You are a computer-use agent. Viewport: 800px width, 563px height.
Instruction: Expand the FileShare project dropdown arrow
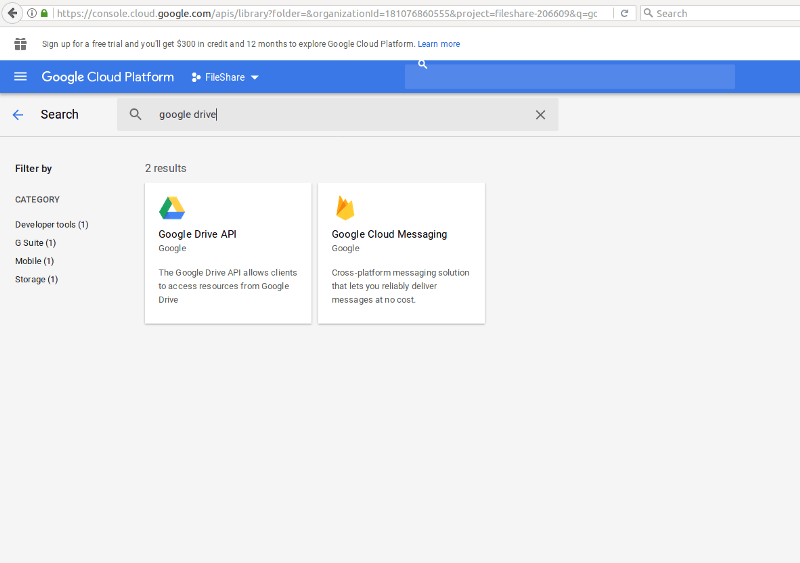point(255,78)
